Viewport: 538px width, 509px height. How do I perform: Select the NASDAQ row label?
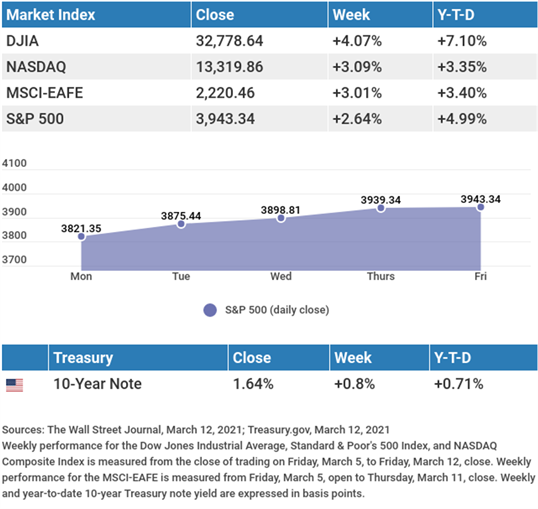36,67
